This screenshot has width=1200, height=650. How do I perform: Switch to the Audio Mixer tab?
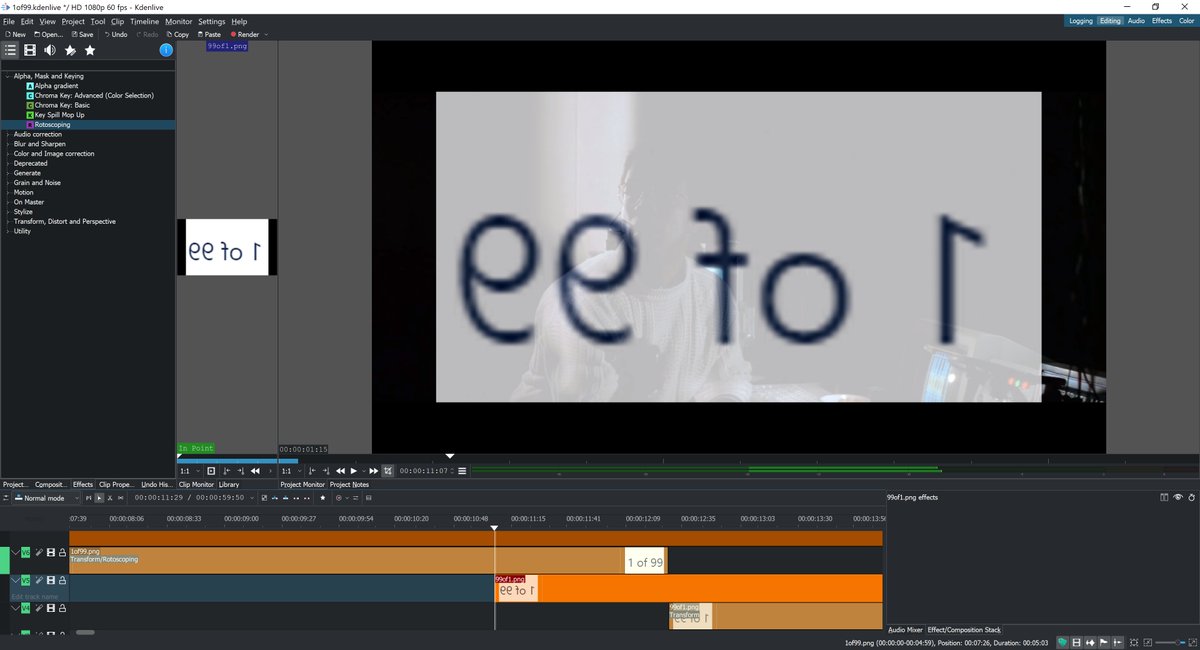tap(905, 630)
